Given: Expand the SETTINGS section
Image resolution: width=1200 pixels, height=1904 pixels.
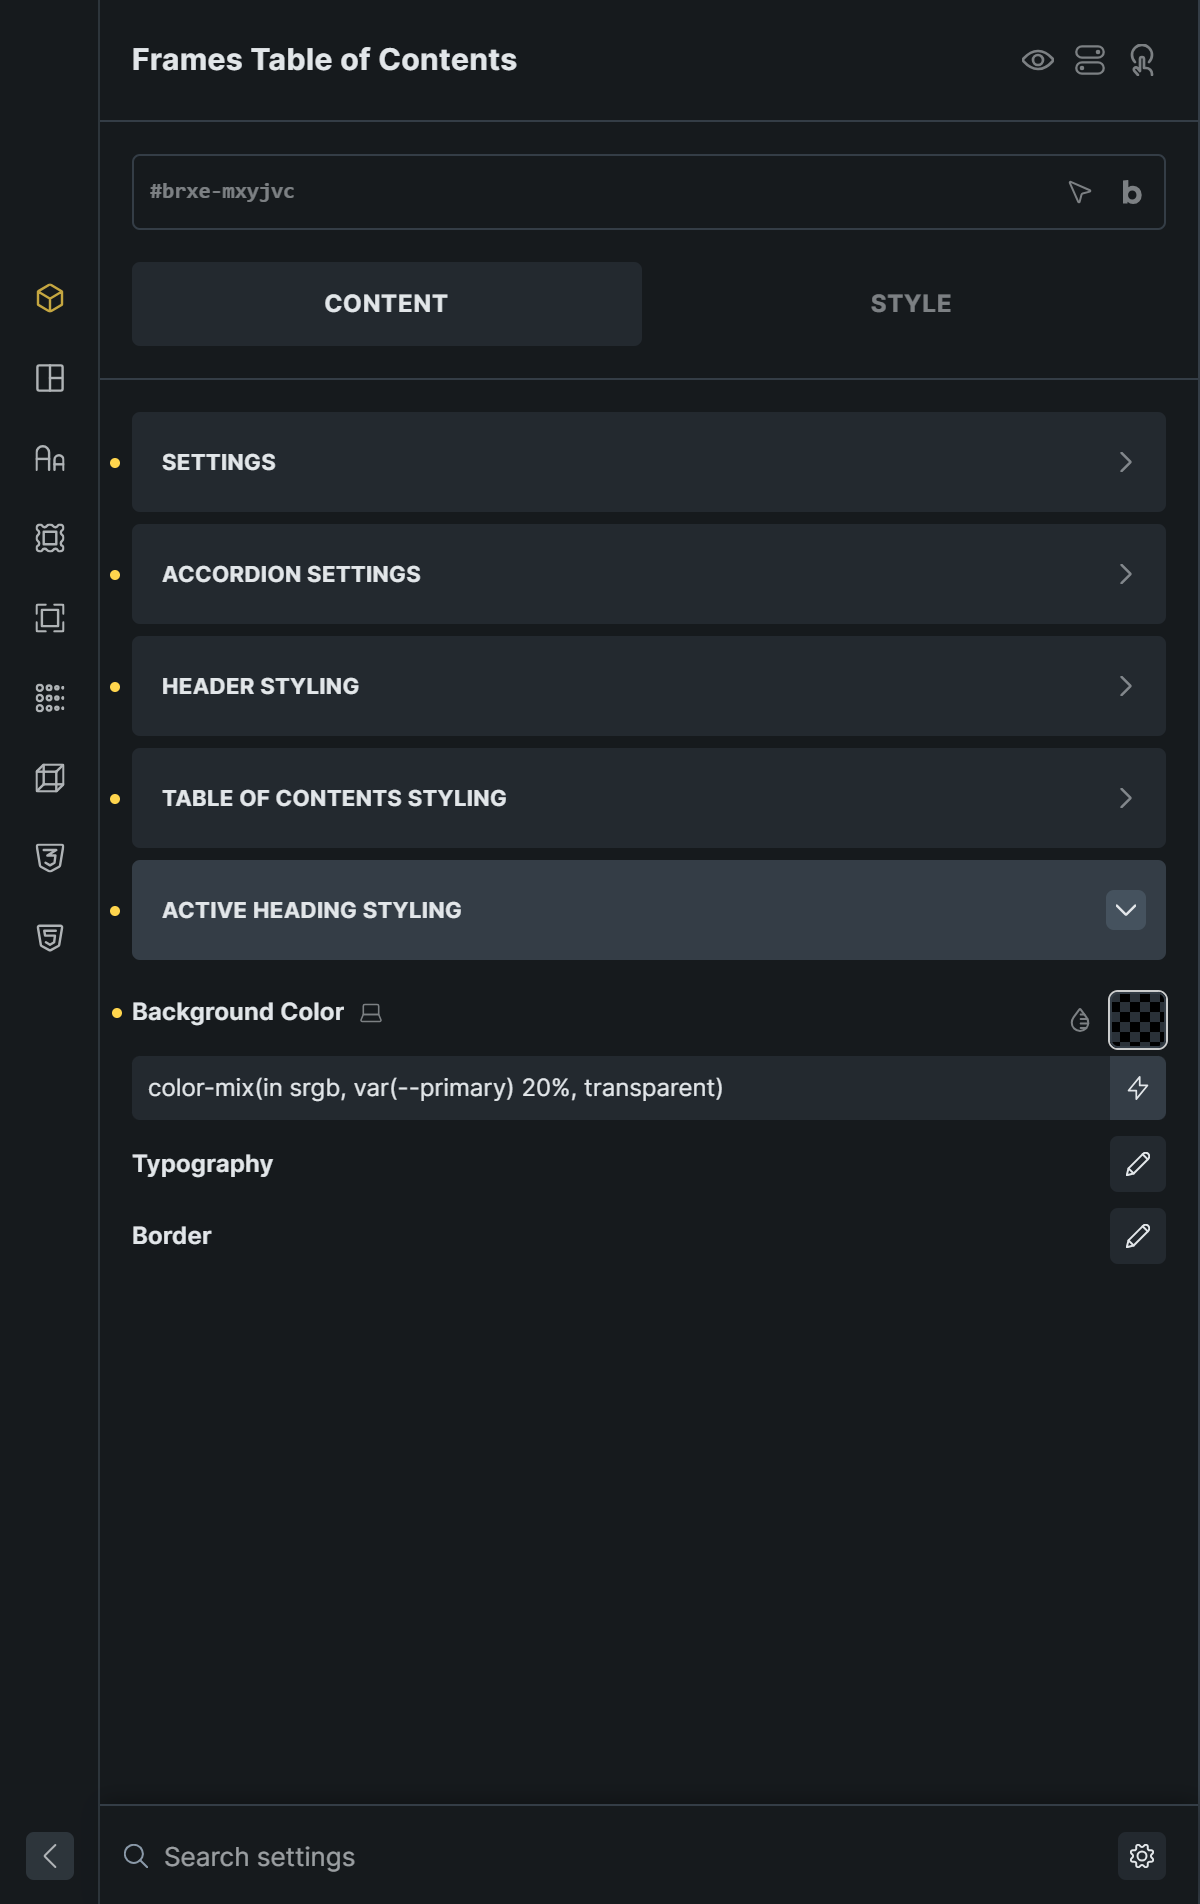Looking at the screenshot, I should pyautogui.click(x=649, y=462).
